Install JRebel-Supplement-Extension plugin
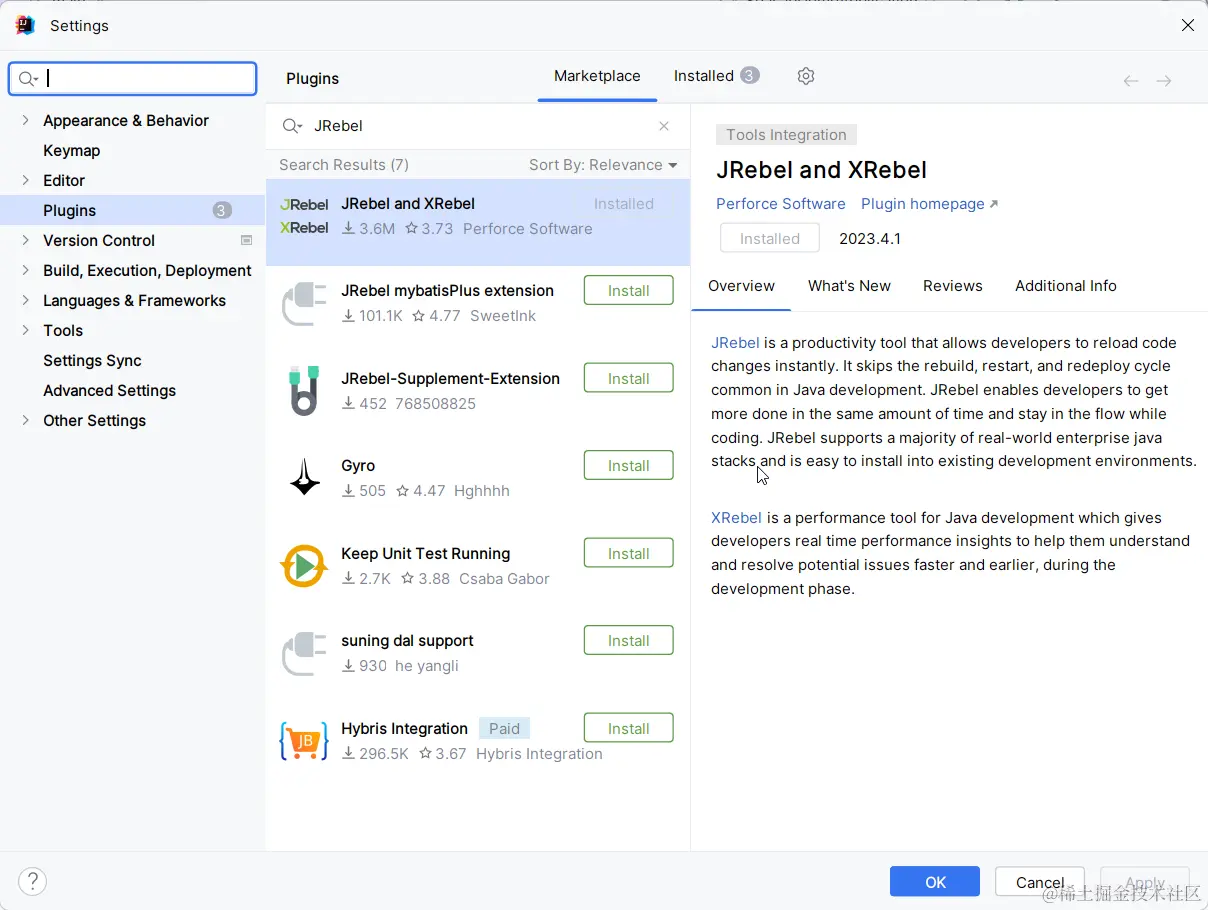Image resolution: width=1208 pixels, height=910 pixels. [x=628, y=379]
